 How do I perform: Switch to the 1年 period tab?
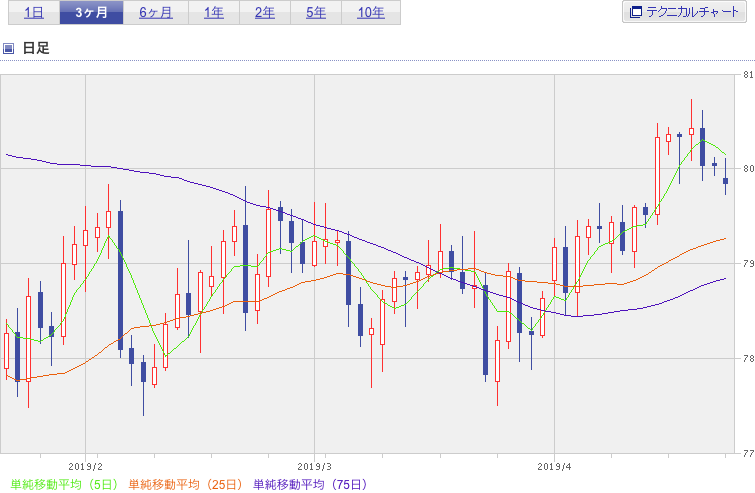pyautogui.click(x=214, y=12)
